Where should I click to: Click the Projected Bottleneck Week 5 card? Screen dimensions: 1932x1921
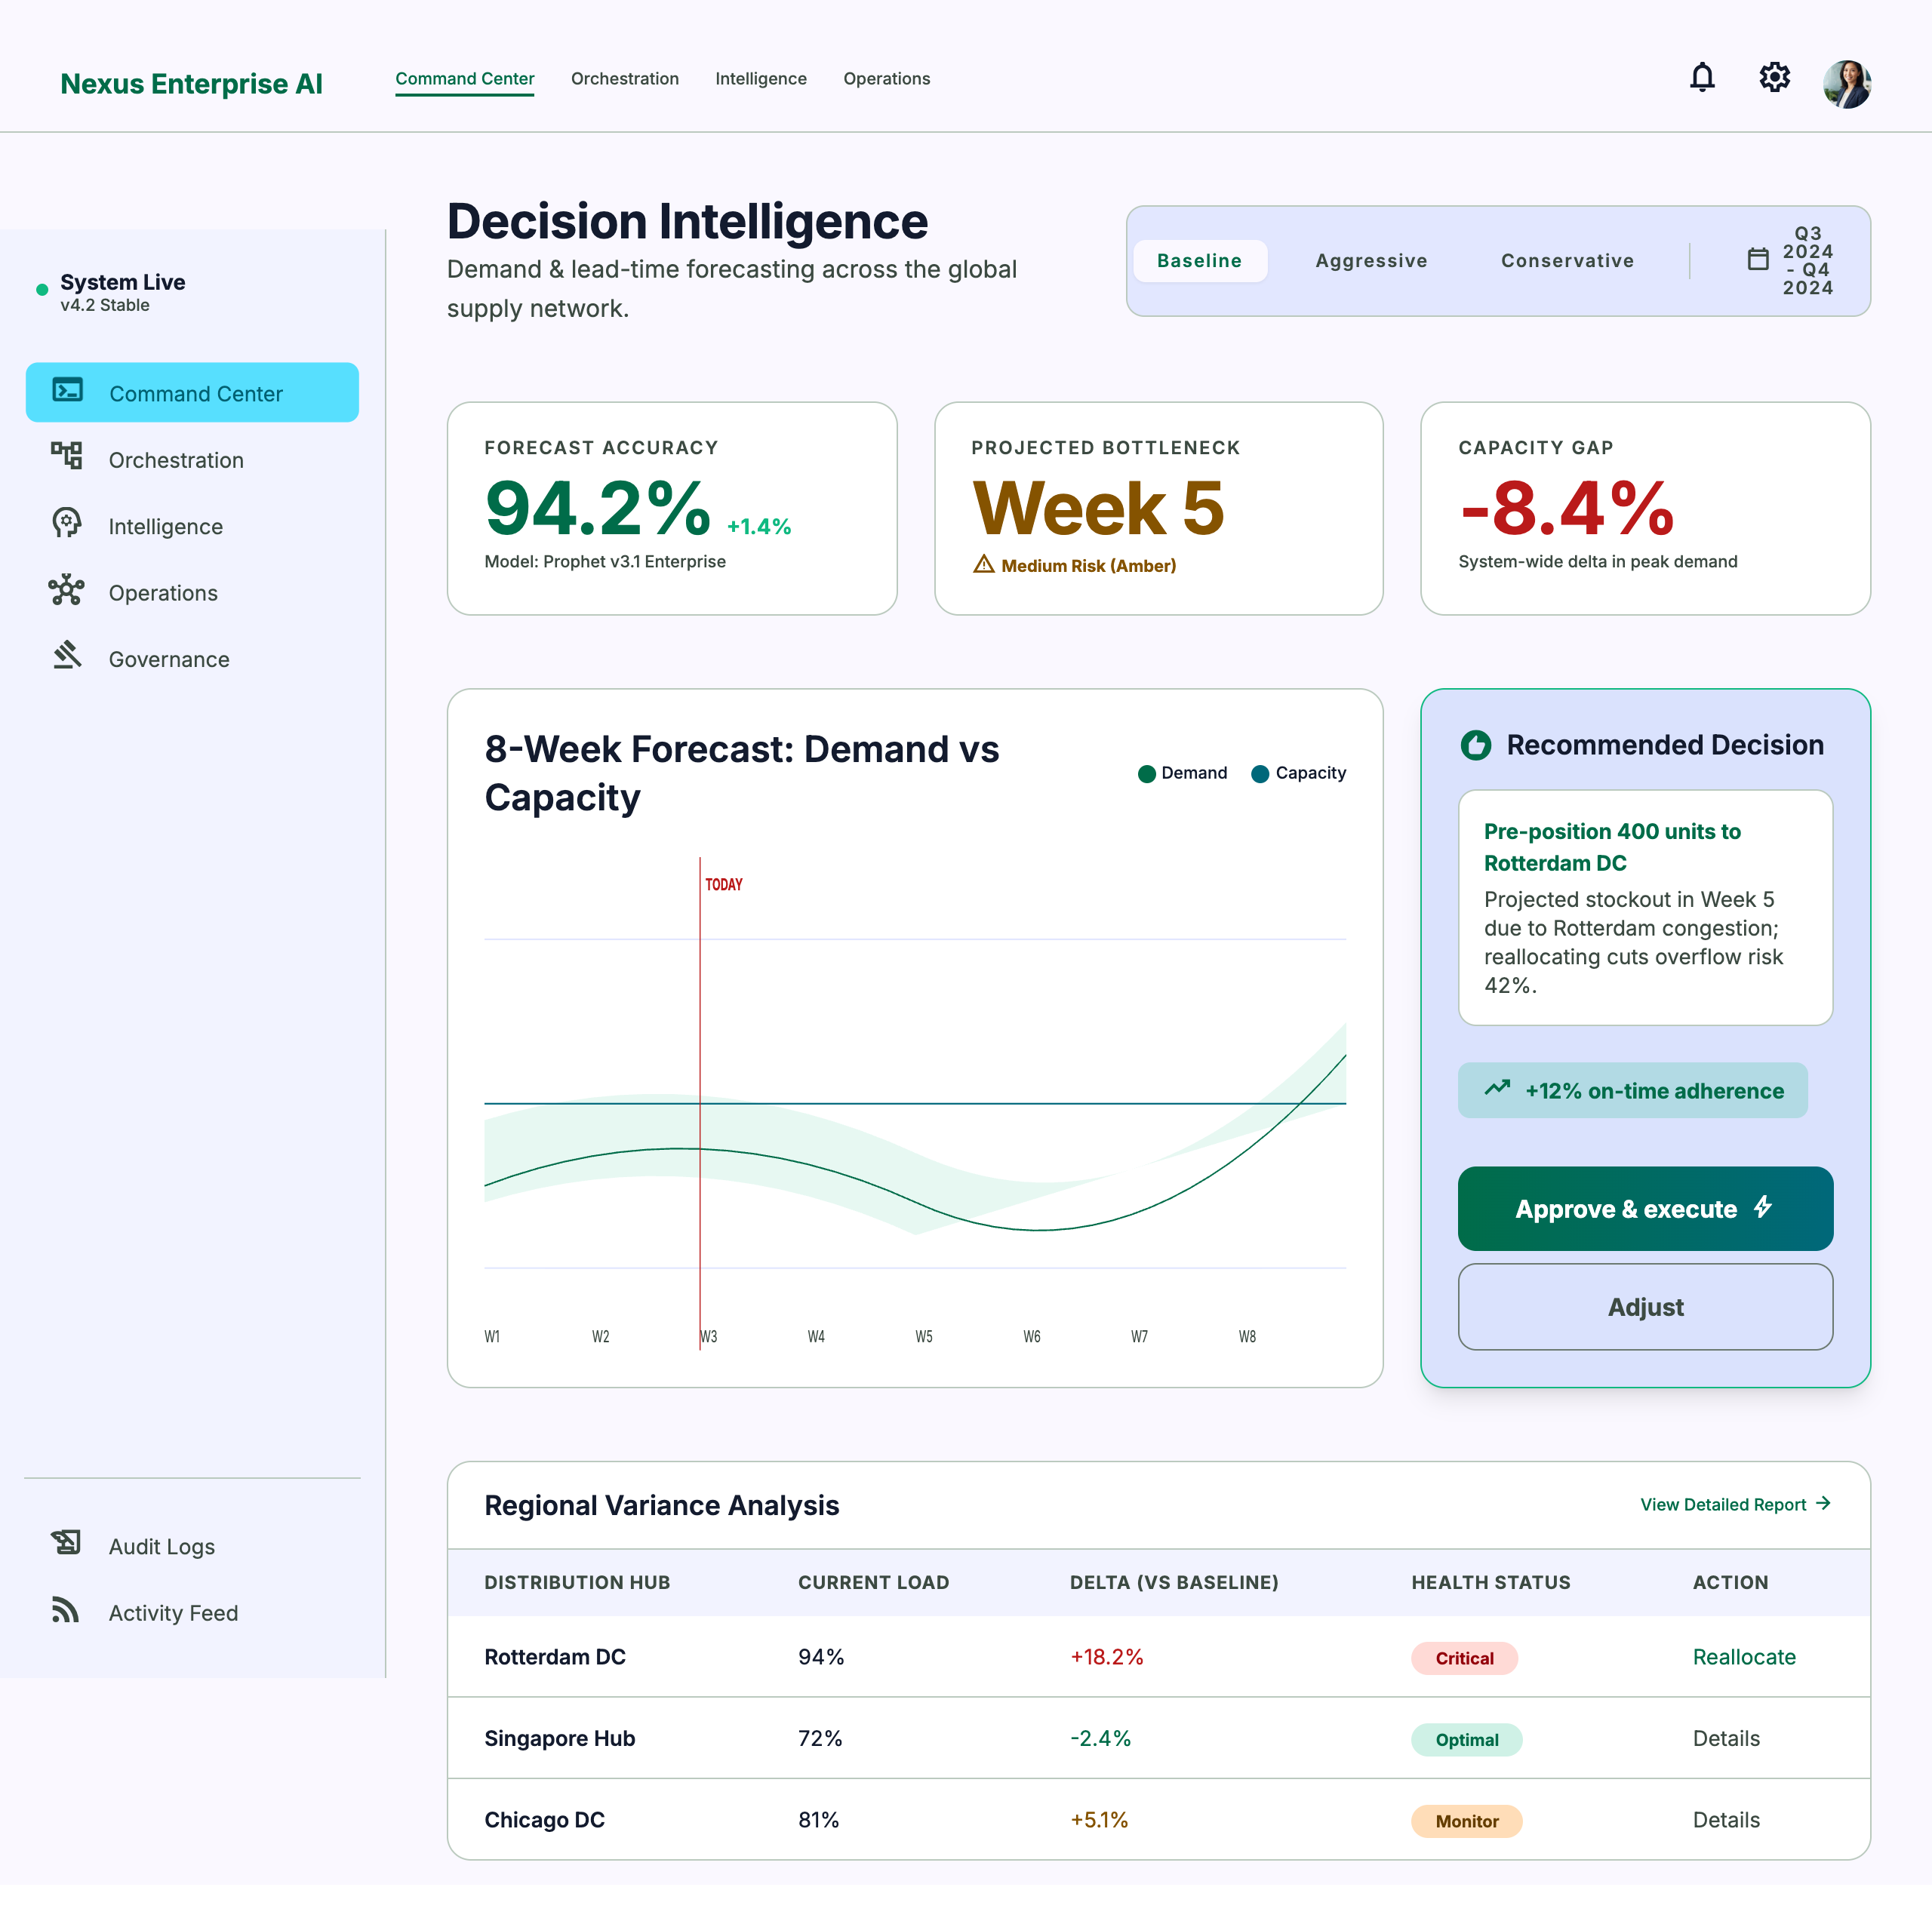click(x=1158, y=508)
